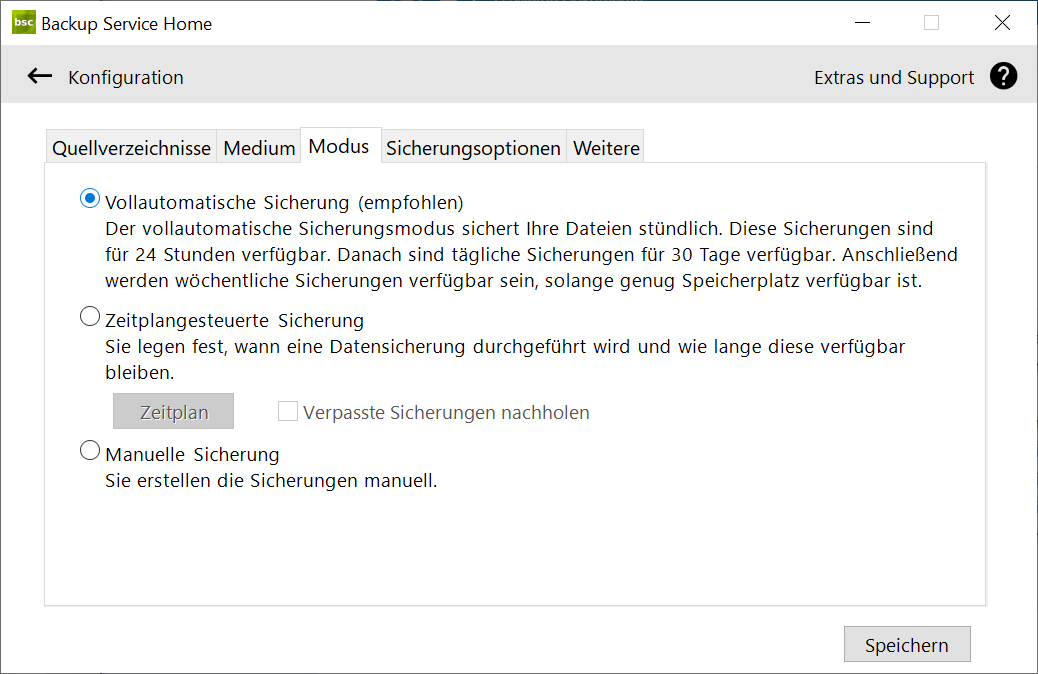Viewport: 1038px width, 674px height.
Task: Choose Zeitplangesteuerte Sicherung radio button
Action: point(90,318)
